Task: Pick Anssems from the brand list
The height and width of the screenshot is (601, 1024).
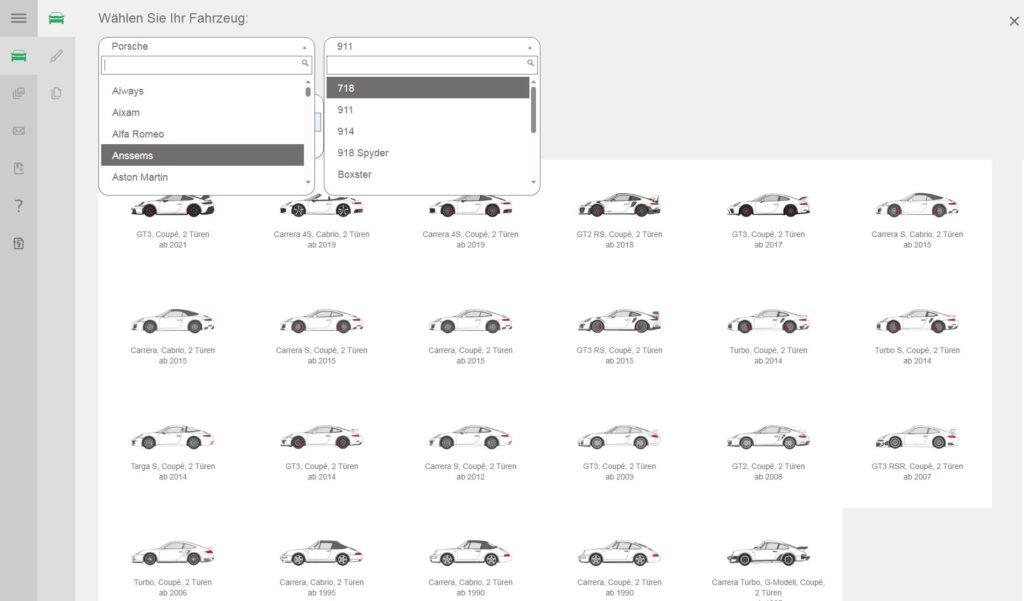Action: click(x=202, y=155)
